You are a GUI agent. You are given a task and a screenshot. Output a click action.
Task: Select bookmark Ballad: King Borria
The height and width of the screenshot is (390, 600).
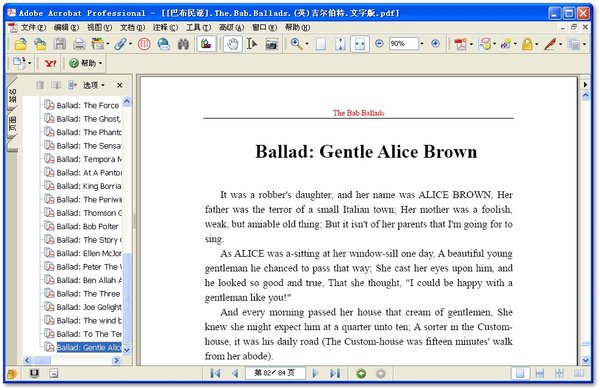click(89, 186)
